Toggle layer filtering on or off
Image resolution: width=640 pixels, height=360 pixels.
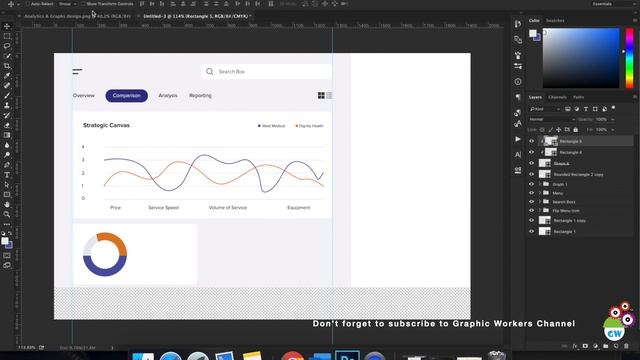coord(613,108)
